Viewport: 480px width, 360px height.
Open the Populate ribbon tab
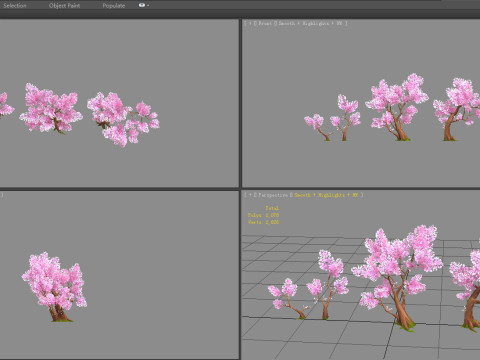114,6
